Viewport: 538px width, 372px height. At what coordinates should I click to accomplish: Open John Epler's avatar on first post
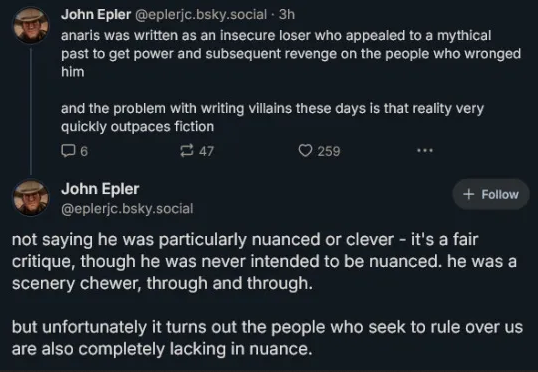[31, 25]
